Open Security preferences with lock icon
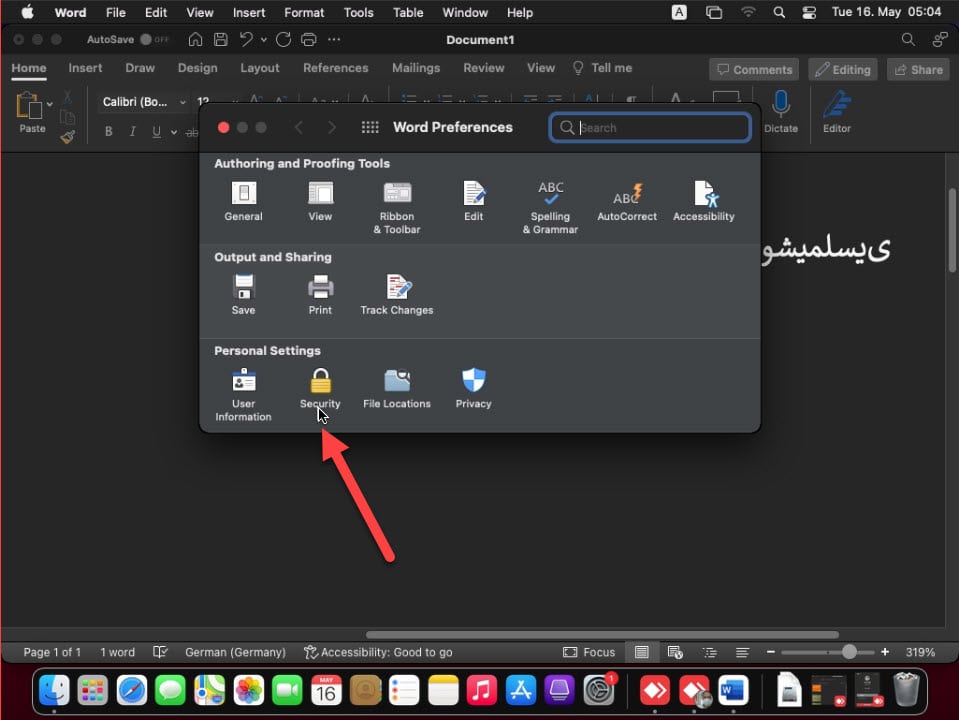 pos(320,388)
